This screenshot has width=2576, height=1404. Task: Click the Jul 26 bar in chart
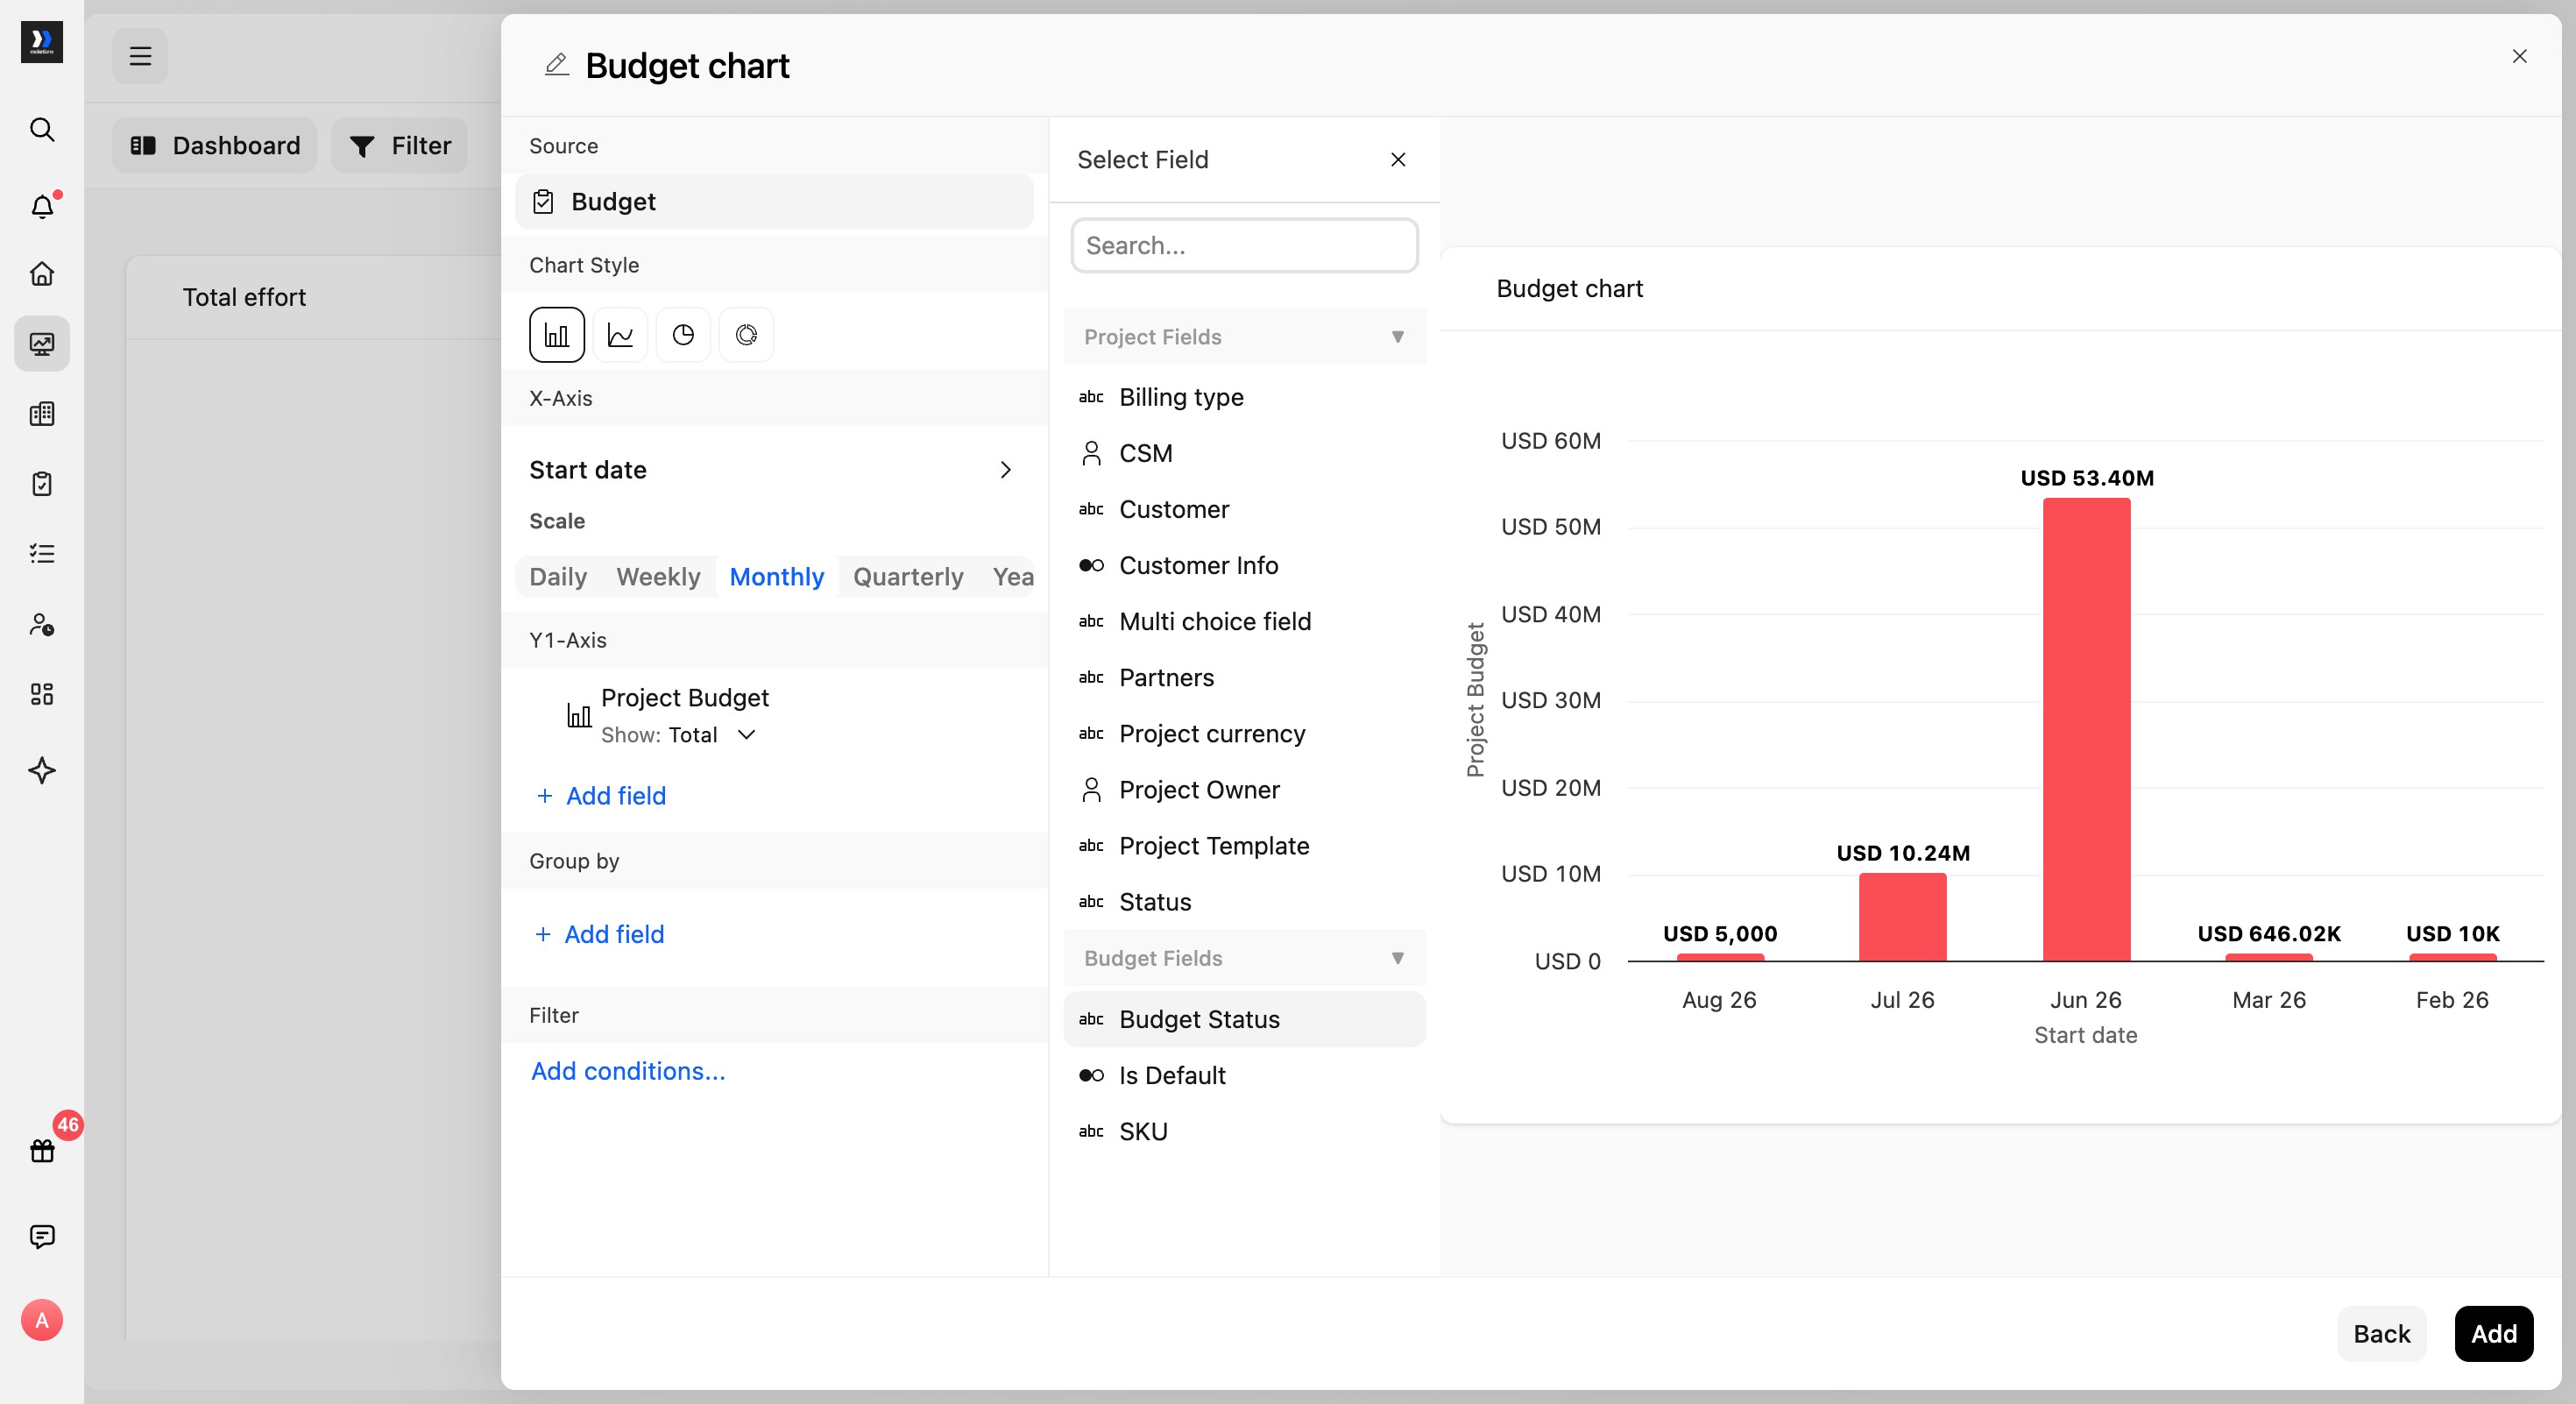[1902, 917]
